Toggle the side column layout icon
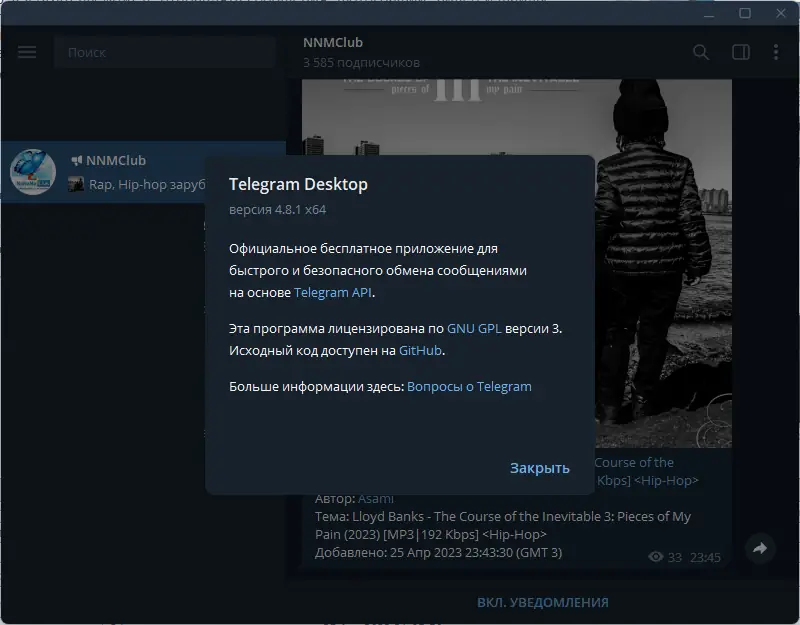Viewport: 800px width, 625px height. coord(740,52)
